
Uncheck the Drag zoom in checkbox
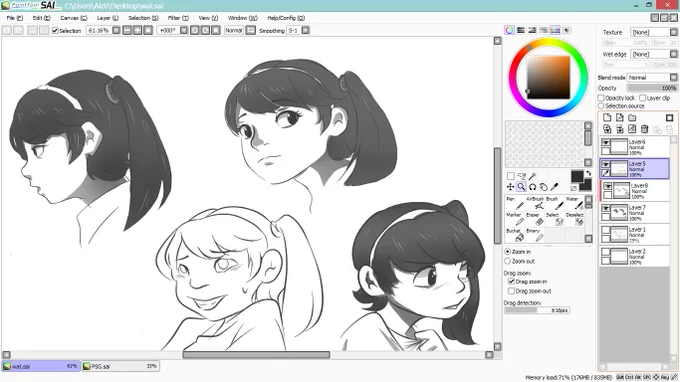pyautogui.click(x=511, y=281)
